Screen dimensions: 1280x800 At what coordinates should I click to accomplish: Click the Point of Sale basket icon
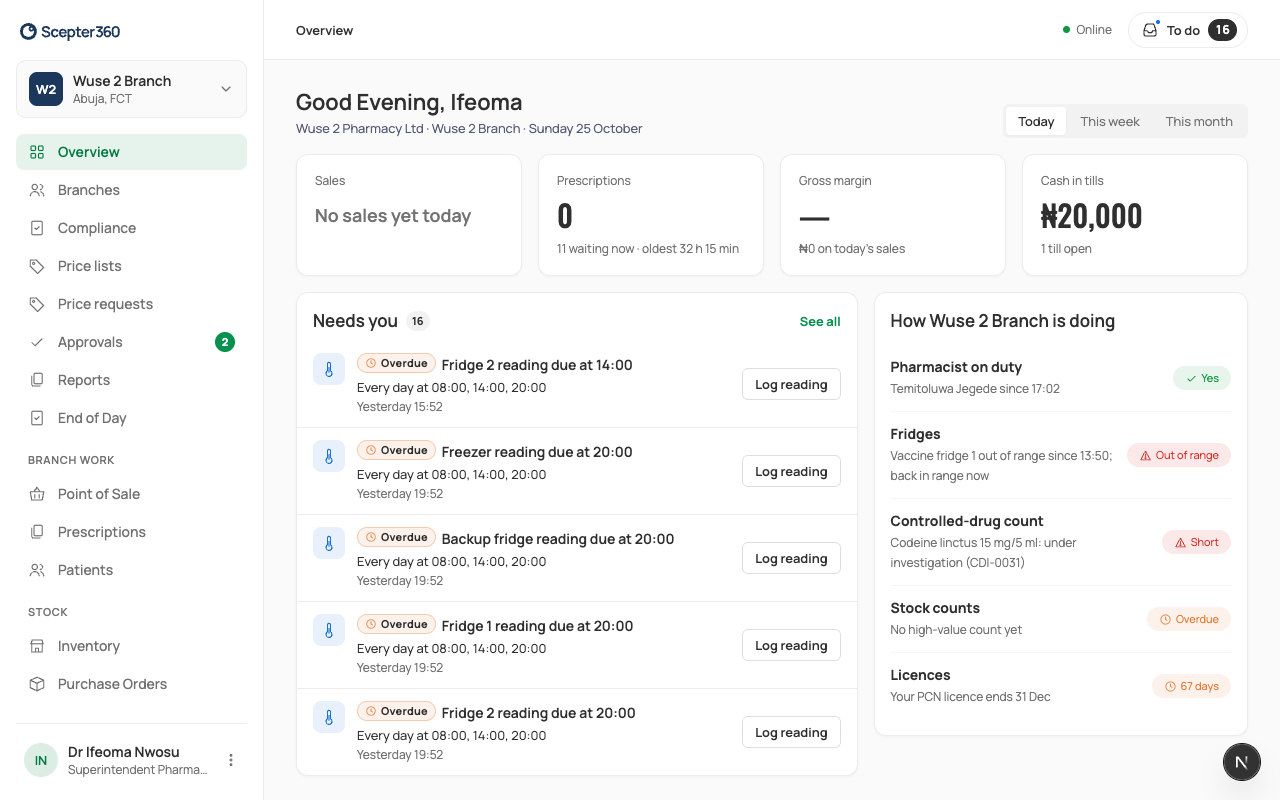tap(37, 494)
